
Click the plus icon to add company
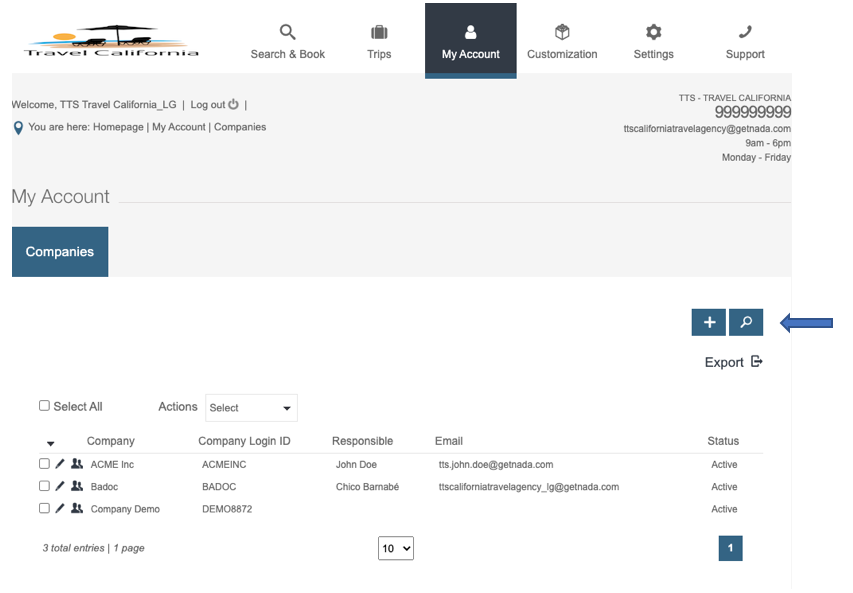tap(709, 322)
